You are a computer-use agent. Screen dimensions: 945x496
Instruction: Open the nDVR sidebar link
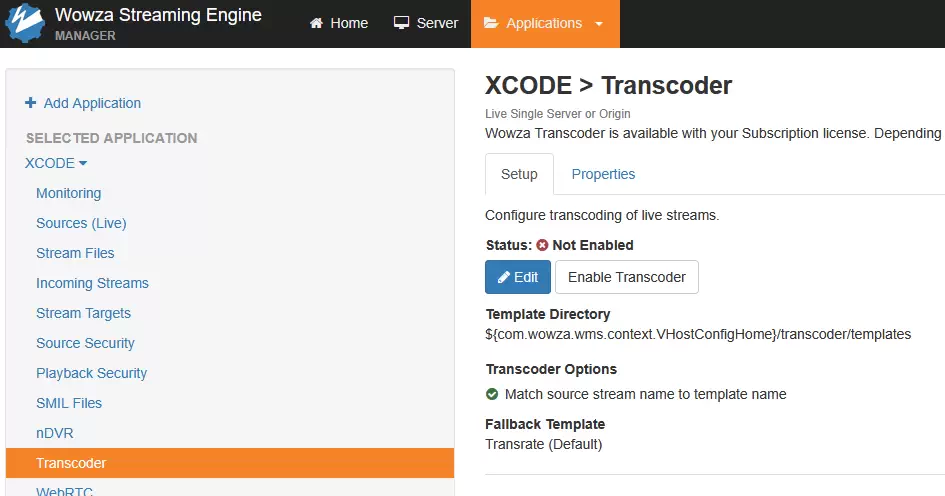point(55,433)
